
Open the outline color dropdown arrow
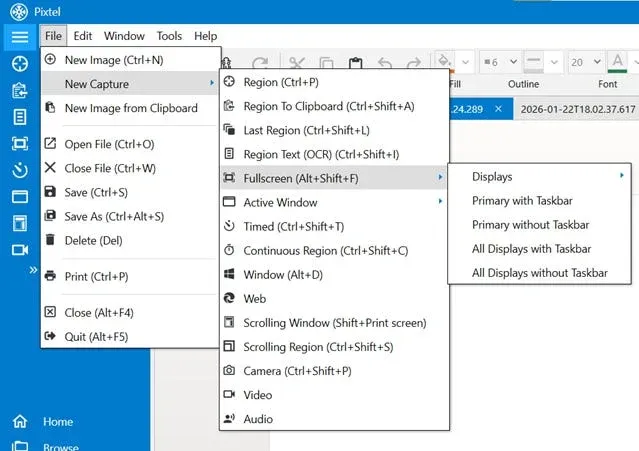[x=554, y=62]
